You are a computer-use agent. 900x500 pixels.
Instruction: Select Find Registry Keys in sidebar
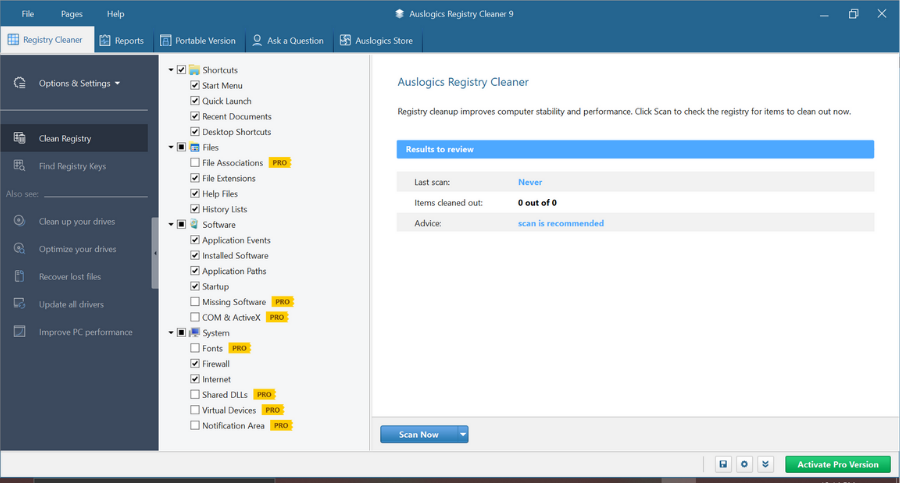(74, 166)
